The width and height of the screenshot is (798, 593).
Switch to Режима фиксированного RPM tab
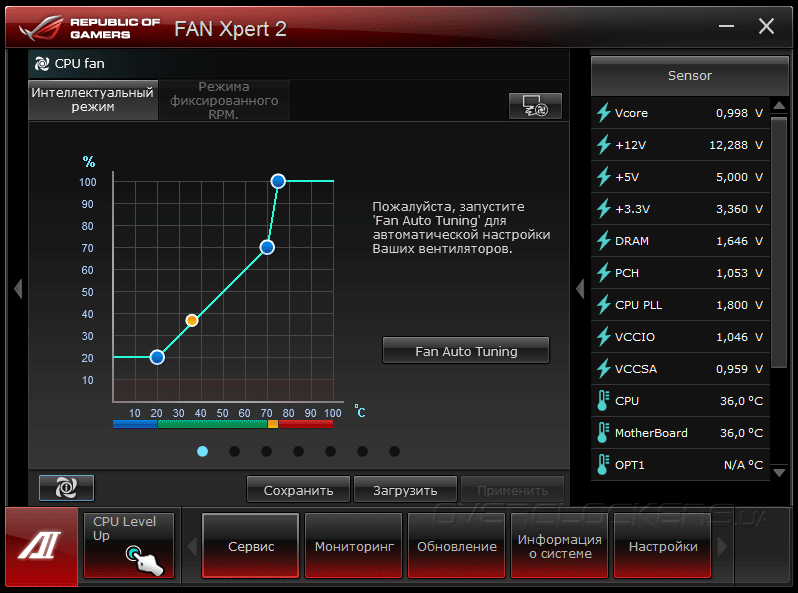coord(224,100)
